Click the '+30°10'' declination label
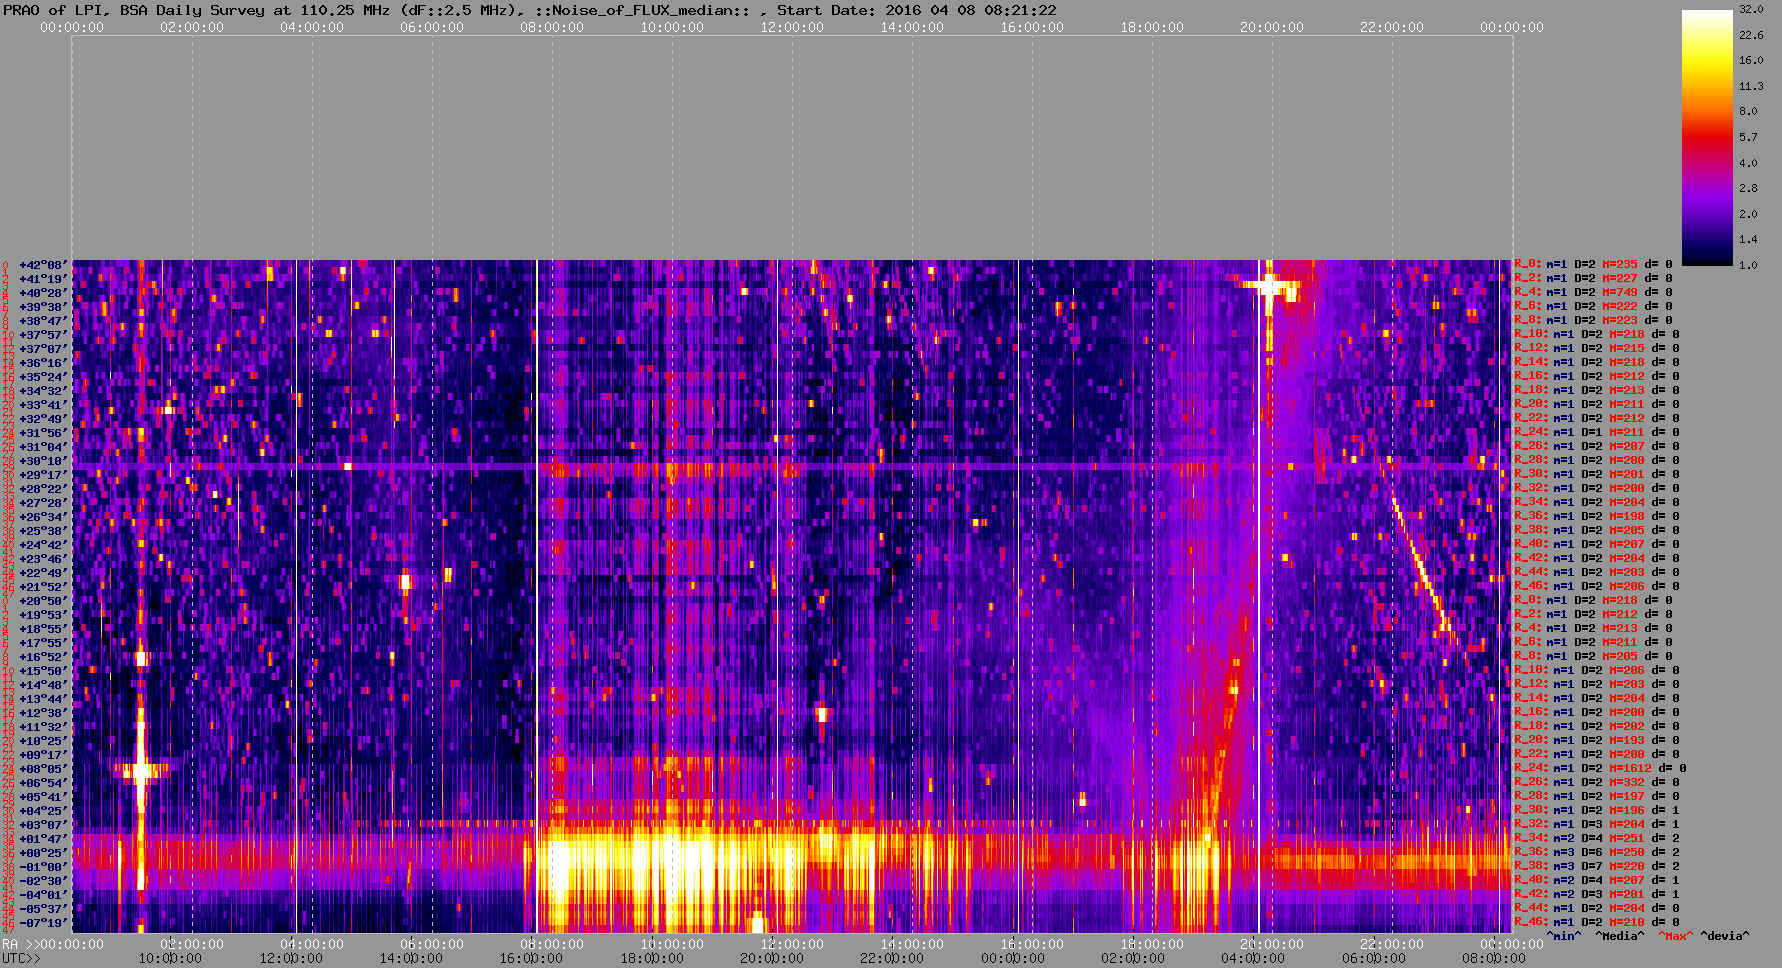This screenshot has width=1782, height=968. coord(44,461)
